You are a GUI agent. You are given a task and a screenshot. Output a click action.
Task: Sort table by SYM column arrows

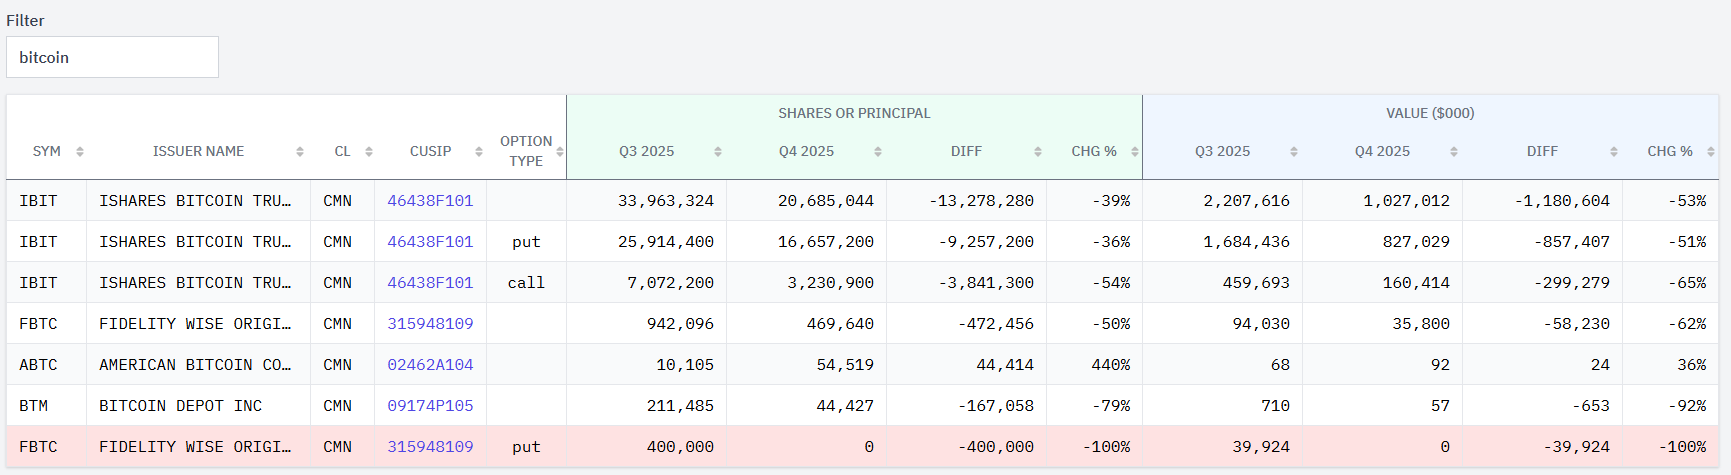(80, 152)
